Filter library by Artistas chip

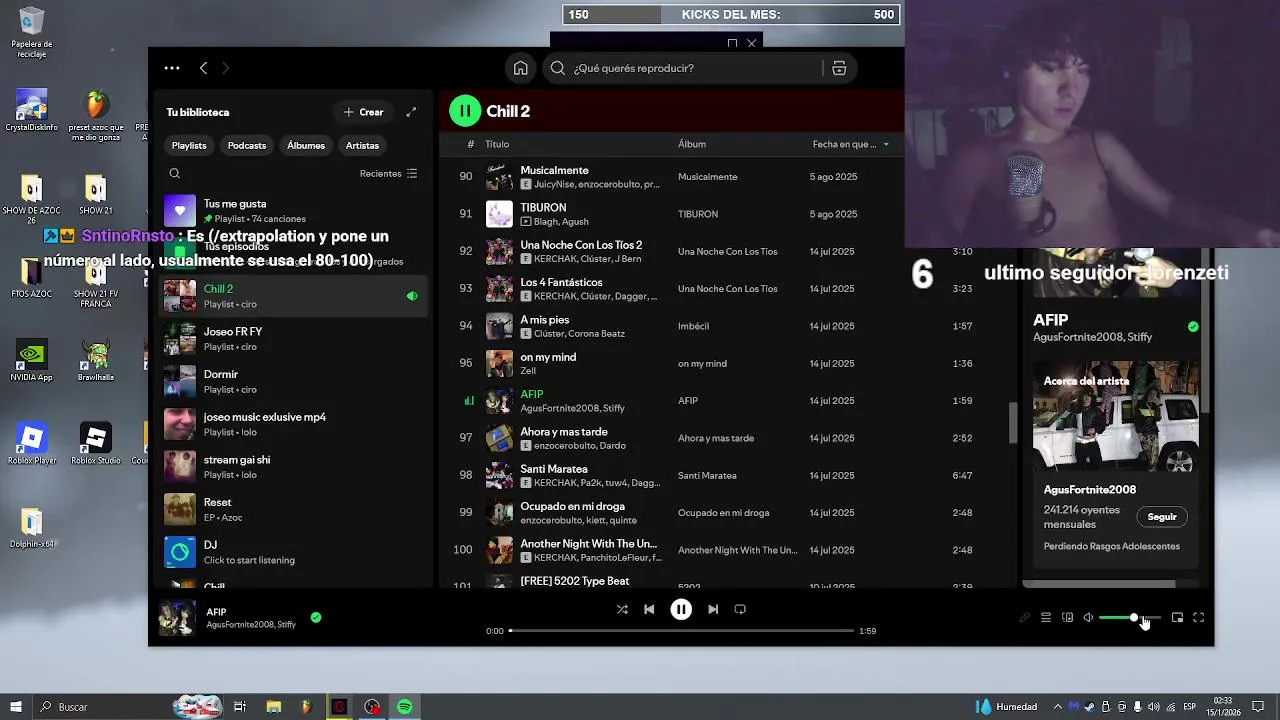362,145
